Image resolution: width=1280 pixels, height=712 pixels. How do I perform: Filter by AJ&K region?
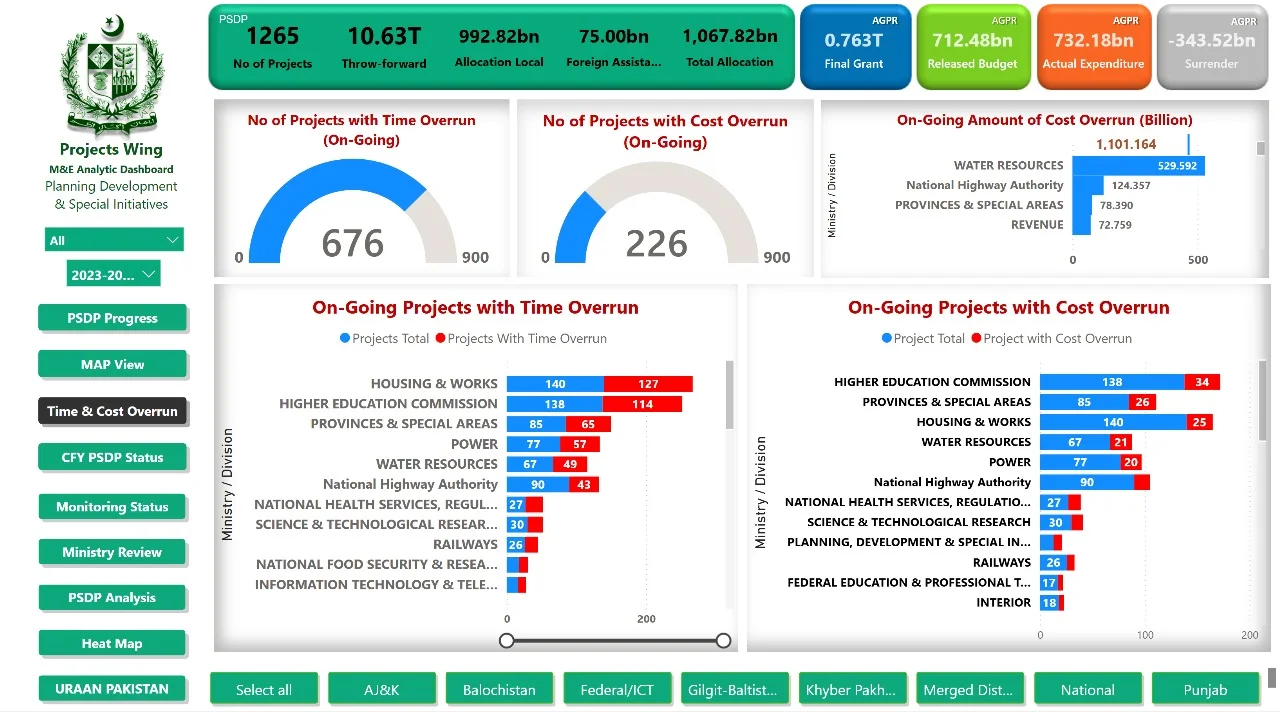coord(382,689)
